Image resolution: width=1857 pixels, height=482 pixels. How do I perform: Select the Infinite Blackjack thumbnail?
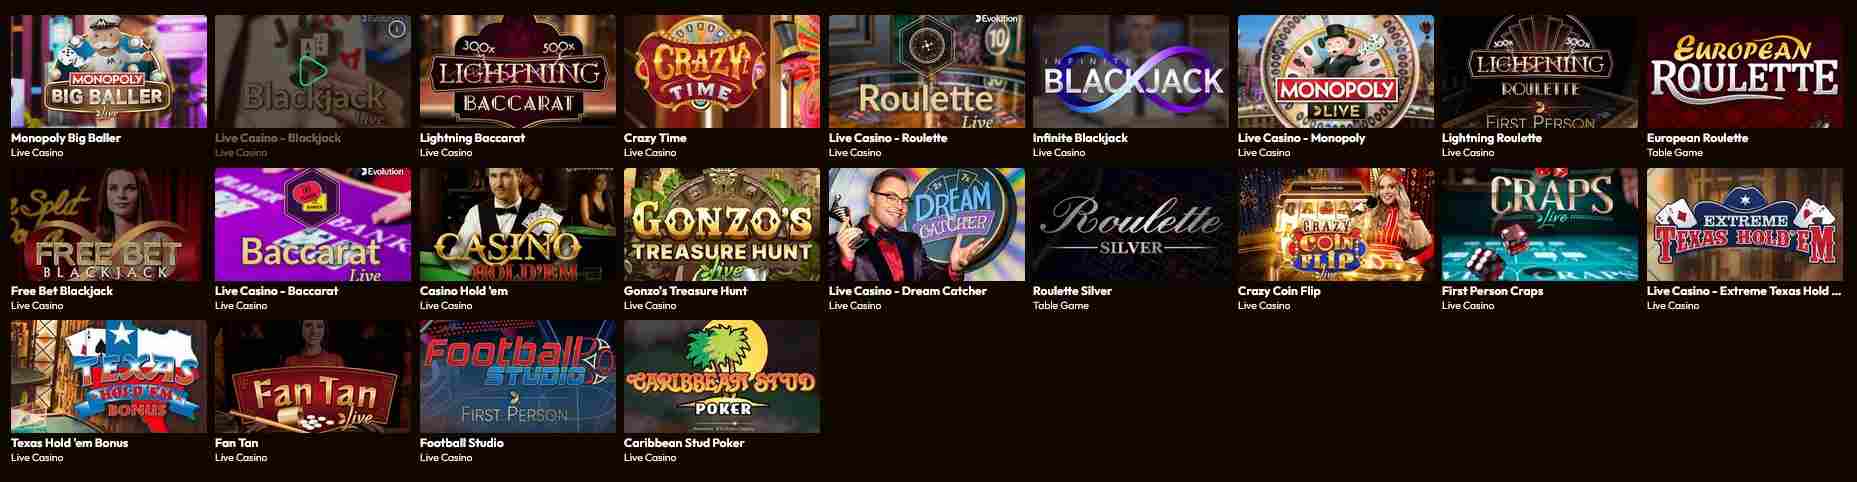point(1131,71)
